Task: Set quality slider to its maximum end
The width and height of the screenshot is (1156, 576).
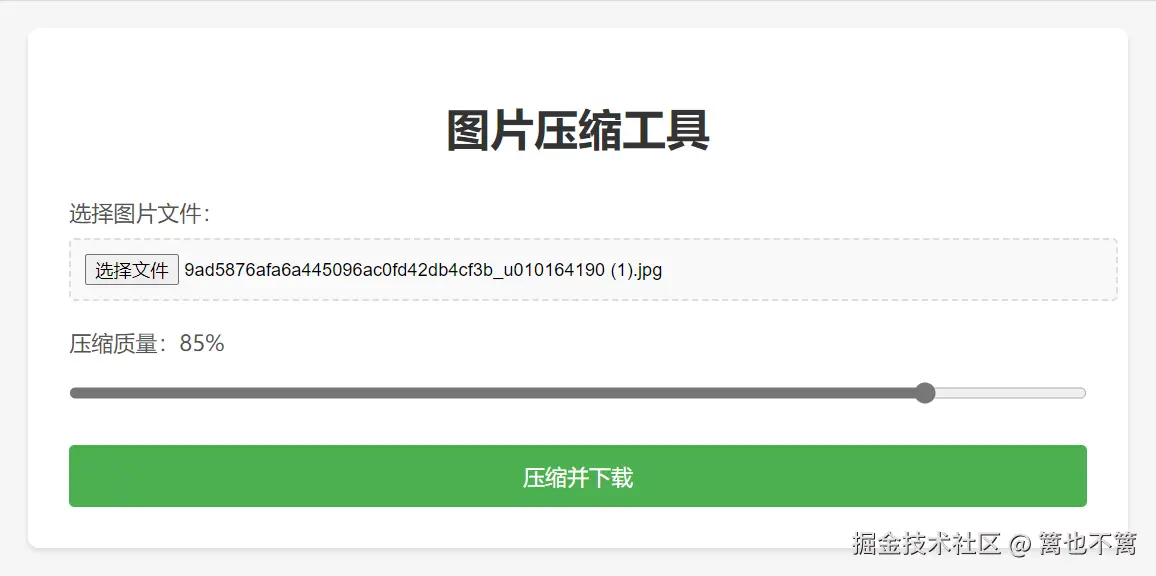Action: point(1084,393)
